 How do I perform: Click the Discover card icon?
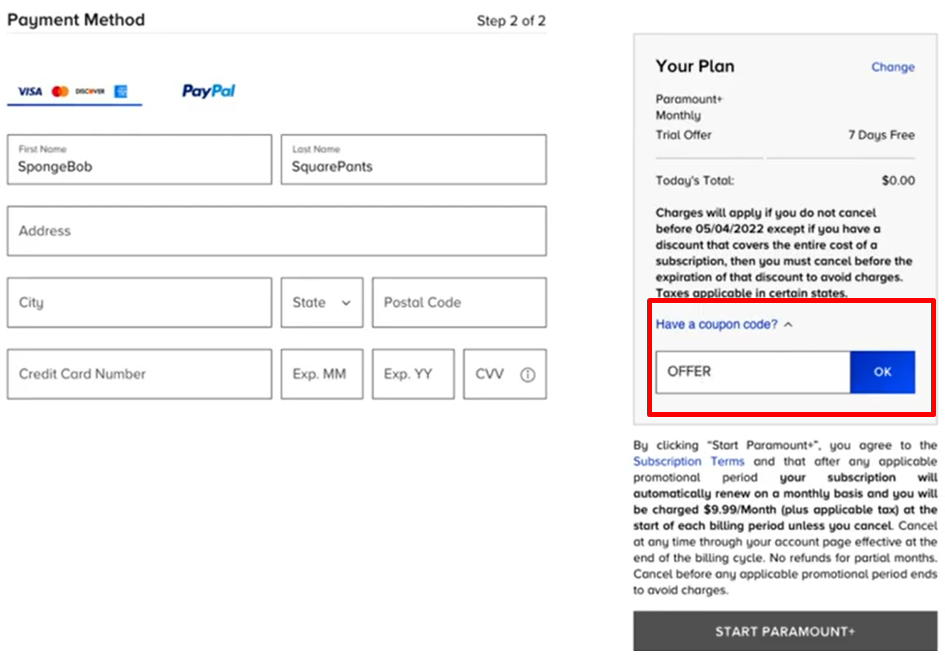pos(90,91)
